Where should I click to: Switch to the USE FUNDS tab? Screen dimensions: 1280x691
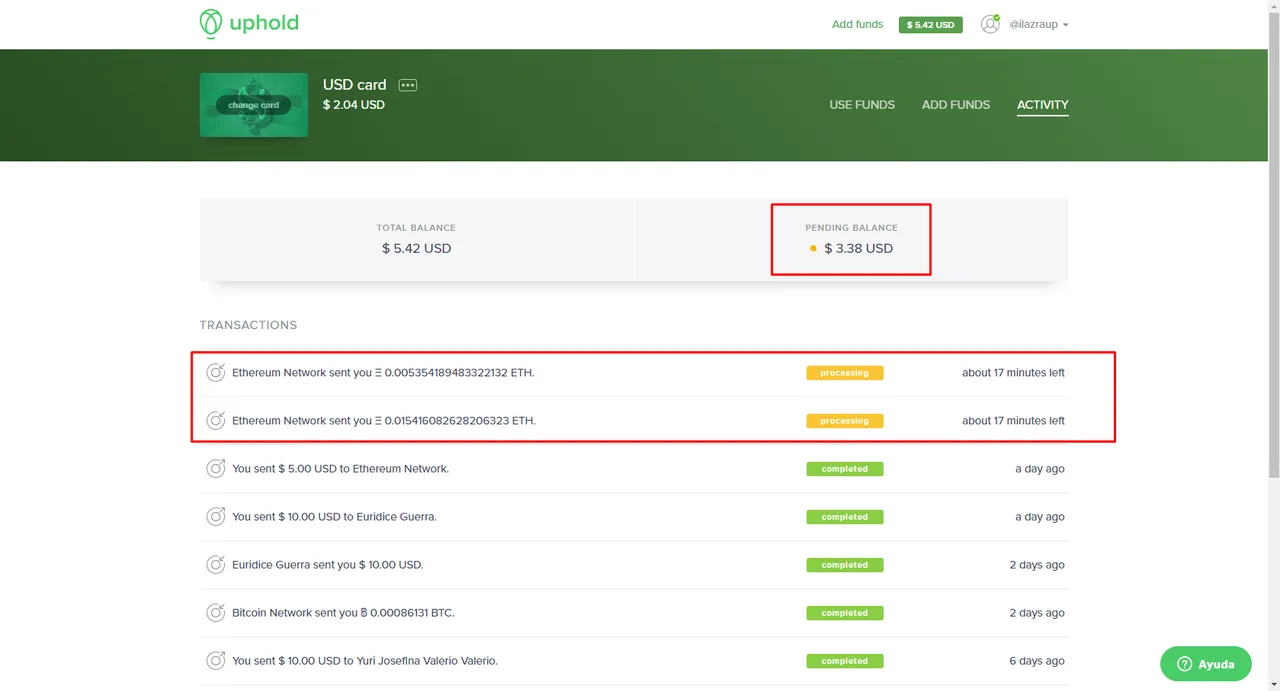[862, 105]
